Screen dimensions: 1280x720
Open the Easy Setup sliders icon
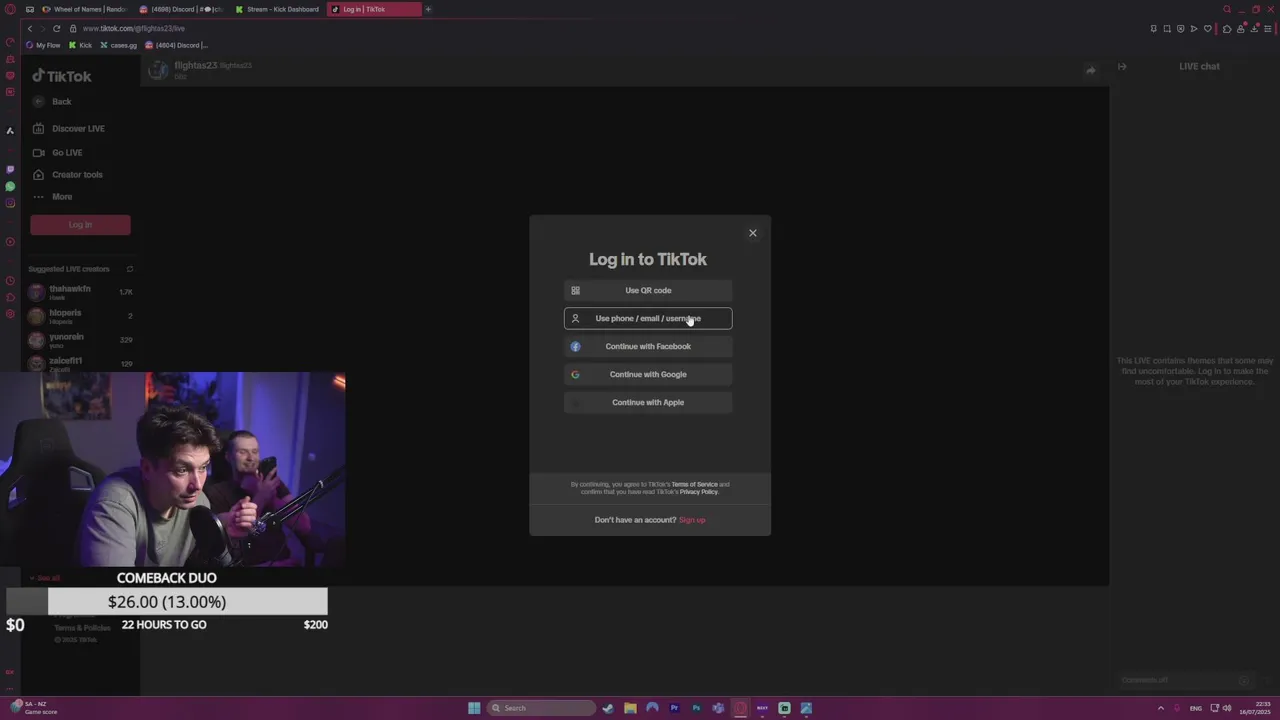pyautogui.click(x=1268, y=28)
